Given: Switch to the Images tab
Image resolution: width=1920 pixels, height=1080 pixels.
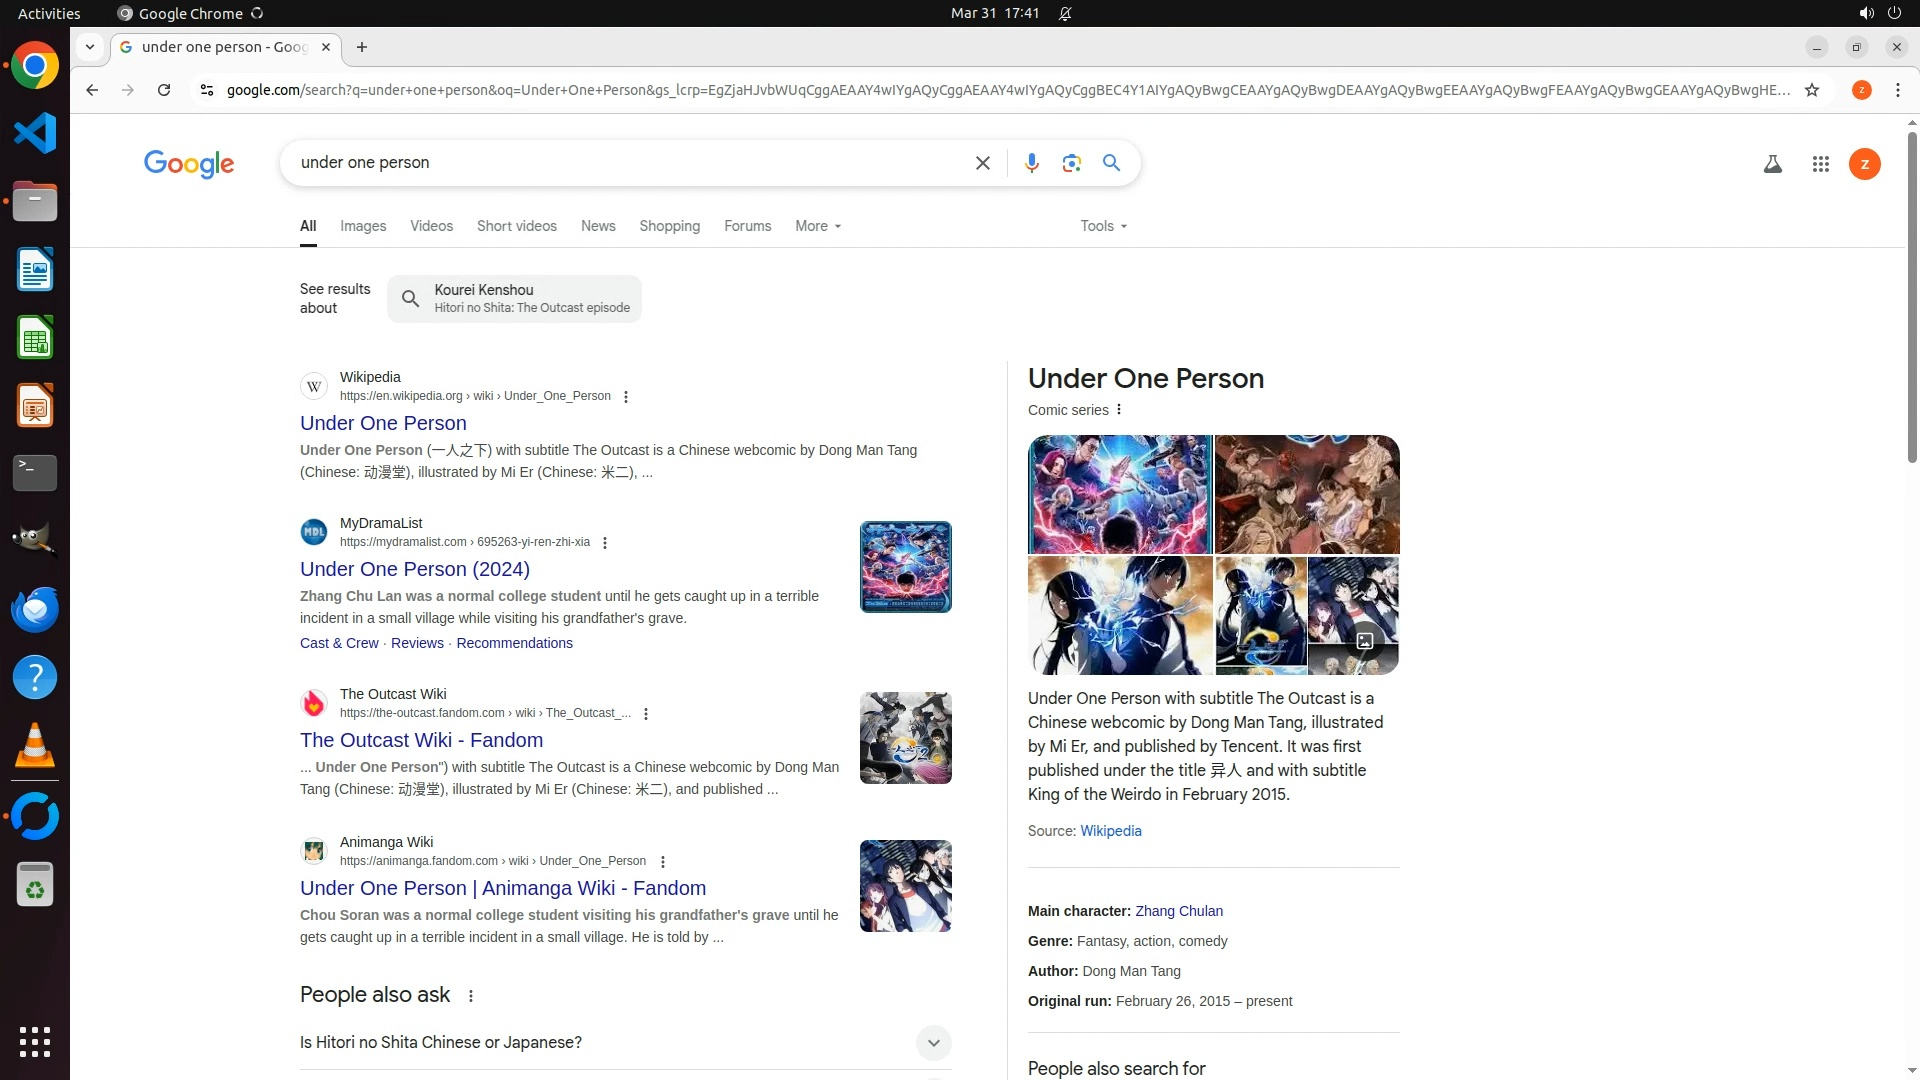Looking at the screenshot, I should (x=362, y=226).
